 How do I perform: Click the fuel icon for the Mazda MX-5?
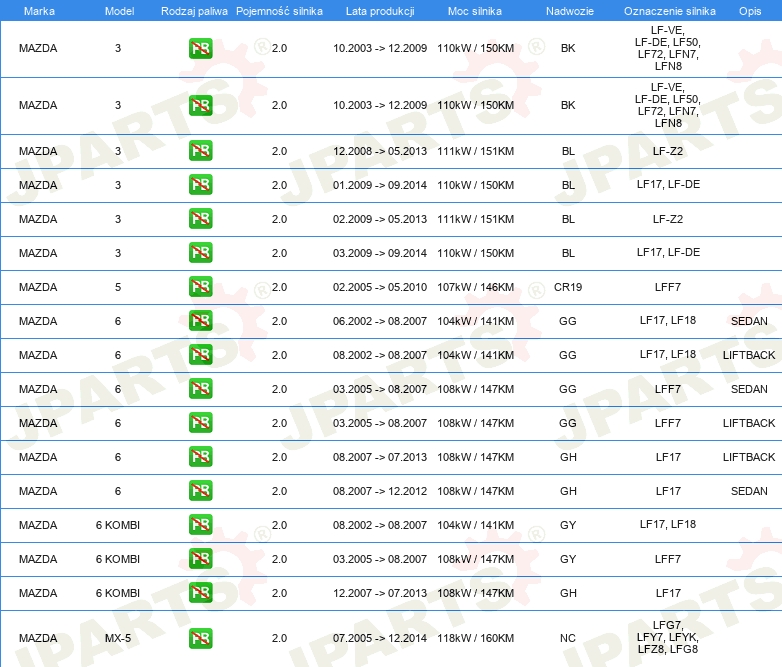click(200, 638)
